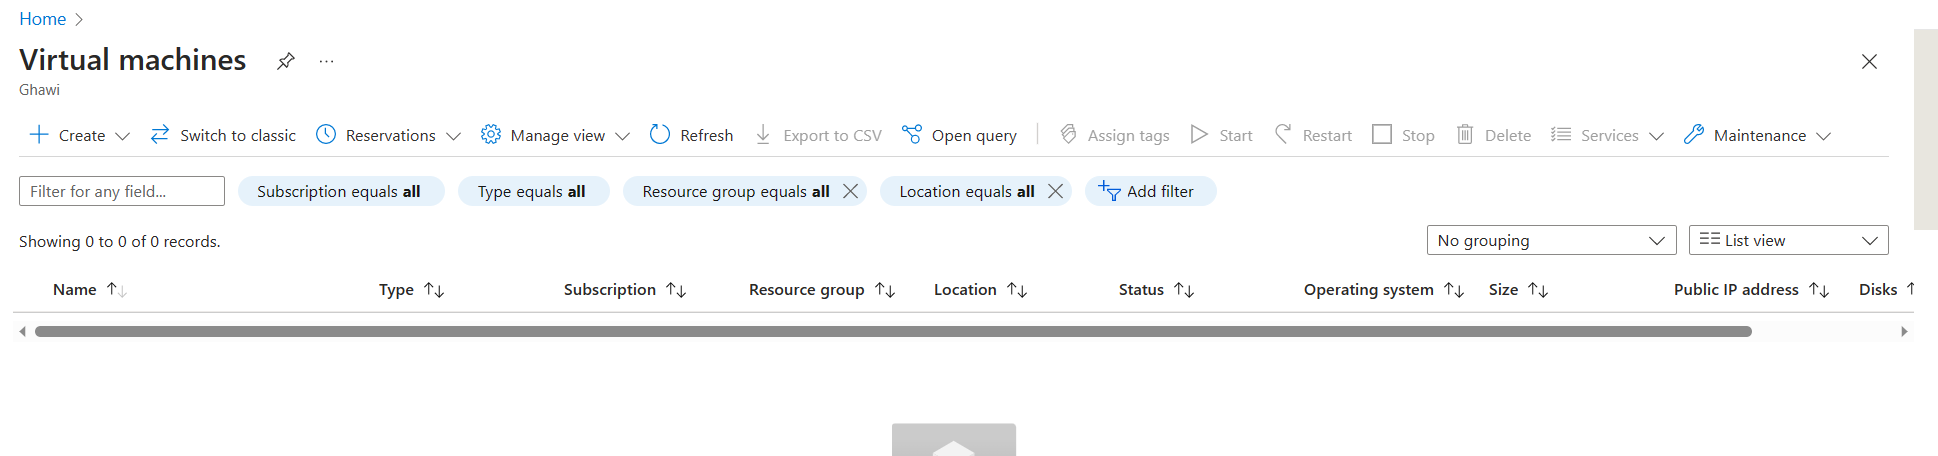
Task: Click the Services list icon
Action: [1561, 134]
